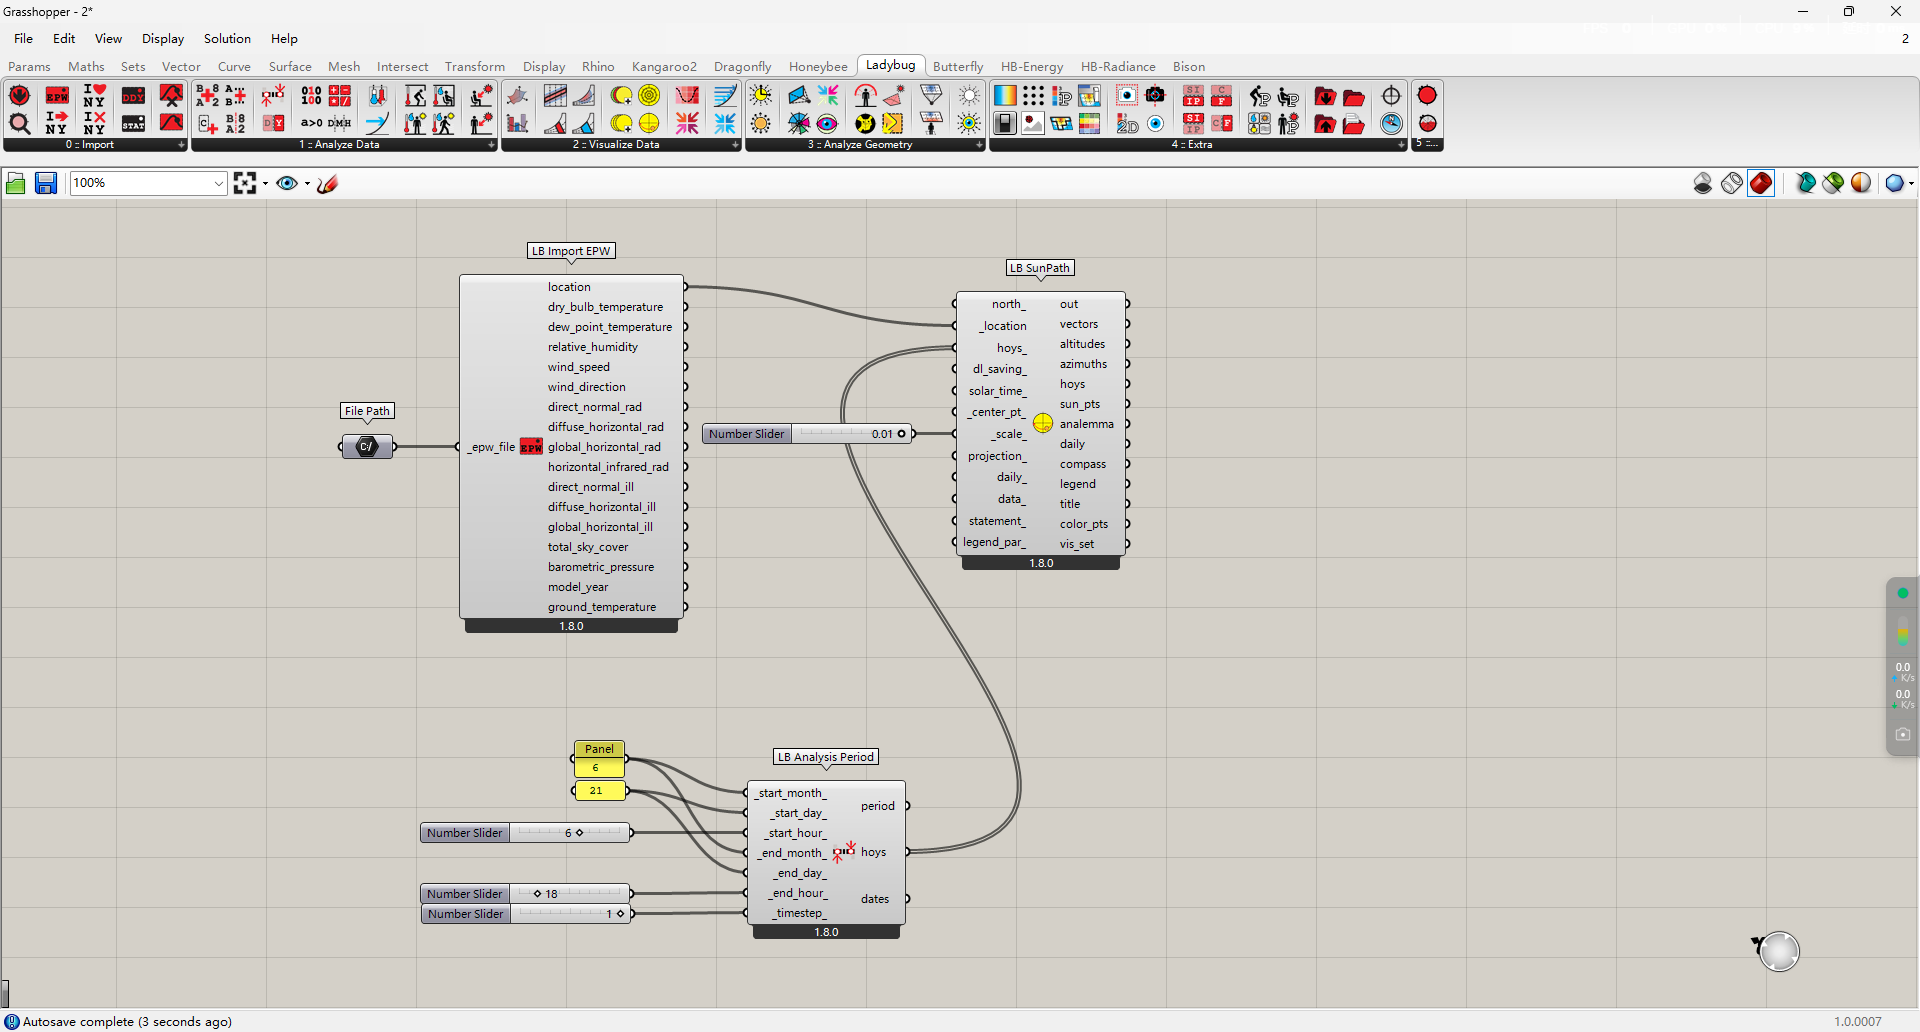Select the Analysis Period icon in Analyze Data

tap(273, 96)
